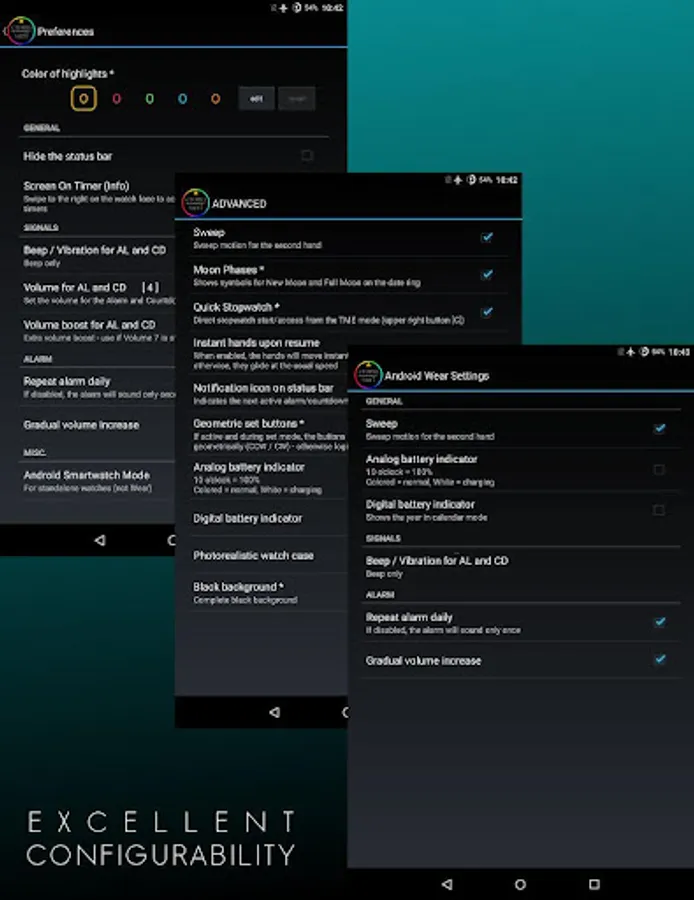Tap the ADVANCED screen app logo
Viewport: 694px width, 900px height.
click(x=195, y=203)
